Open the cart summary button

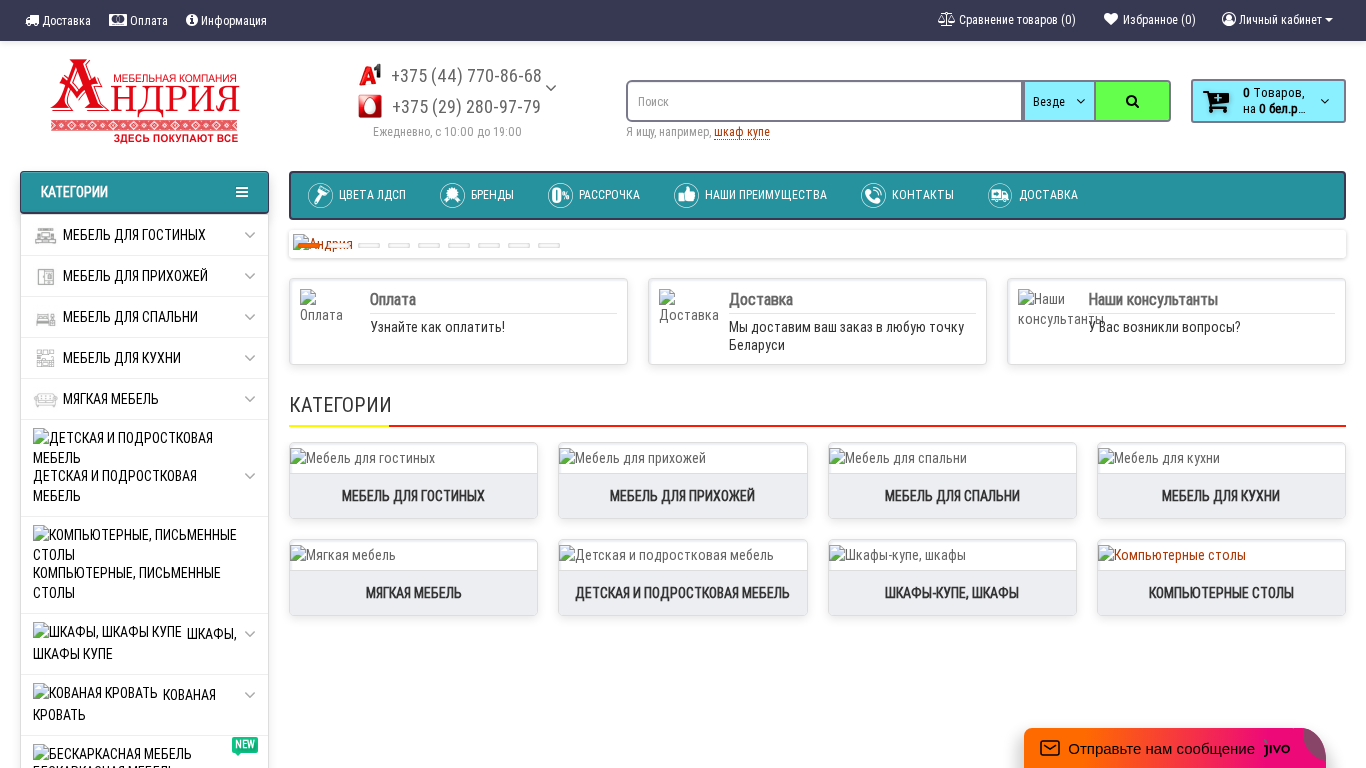pyautogui.click(x=1268, y=101)
